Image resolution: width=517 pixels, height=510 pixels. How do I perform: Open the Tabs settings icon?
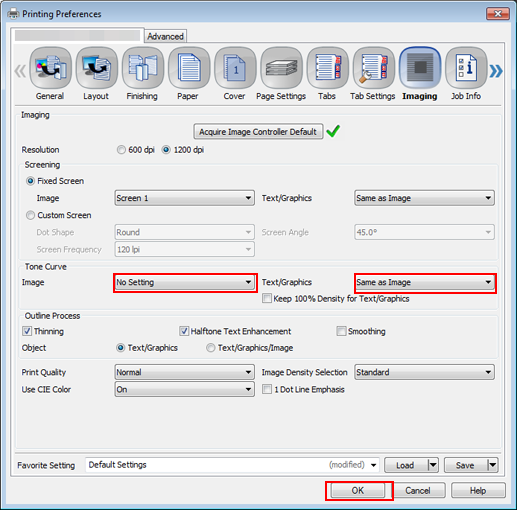coord(328,68)
